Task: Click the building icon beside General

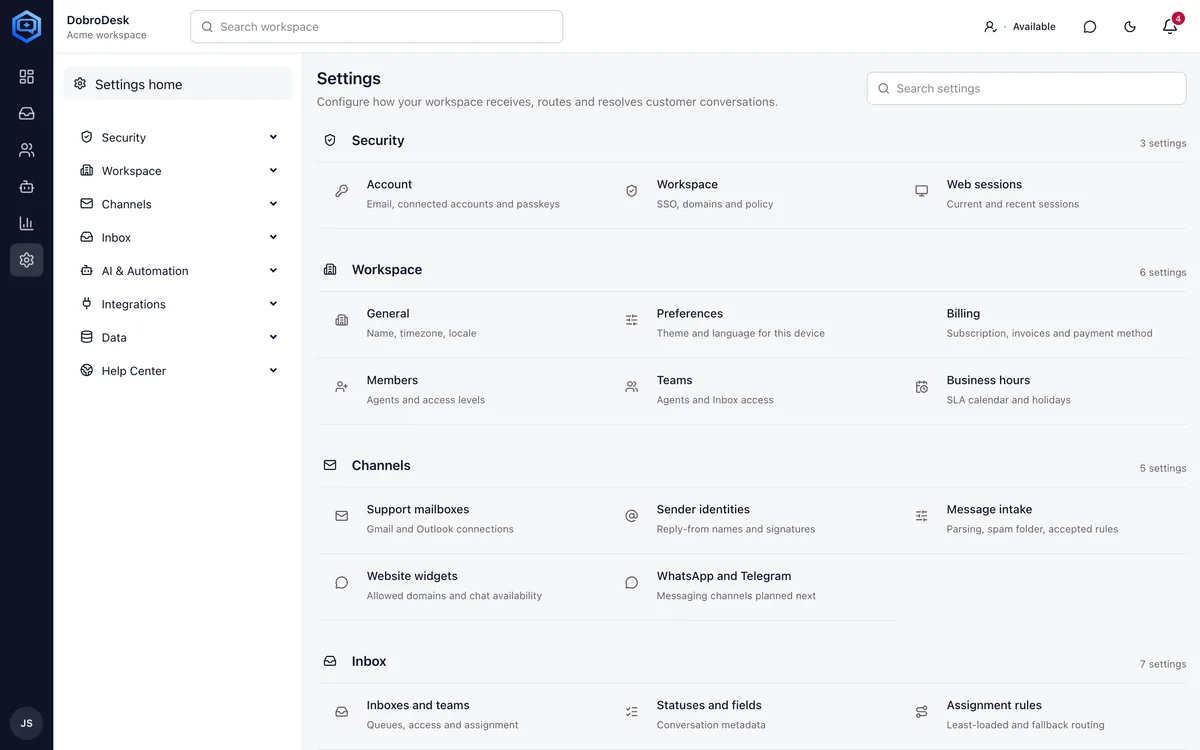Action: click(342, 320)
